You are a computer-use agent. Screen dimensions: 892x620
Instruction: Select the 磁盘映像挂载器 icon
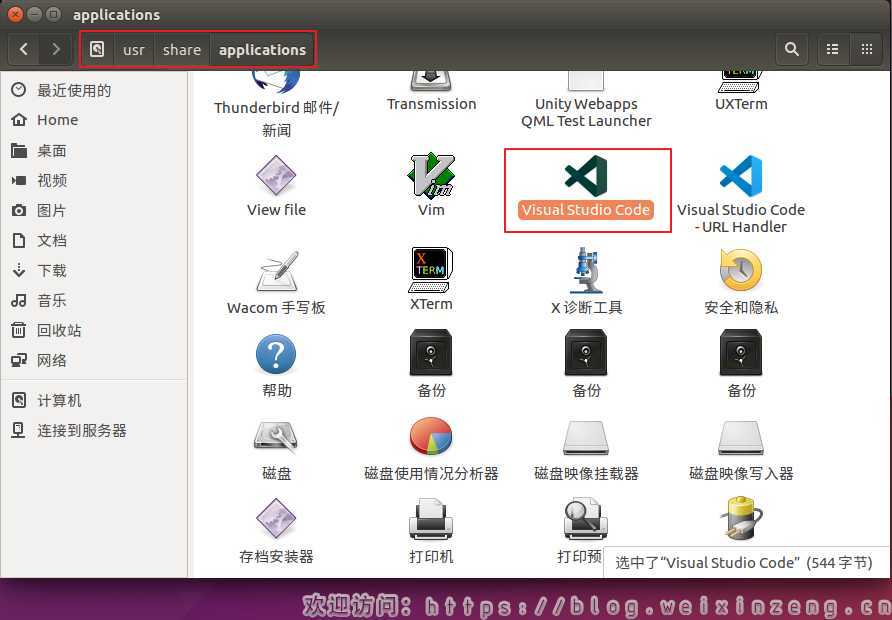click(x=586, y=437)
